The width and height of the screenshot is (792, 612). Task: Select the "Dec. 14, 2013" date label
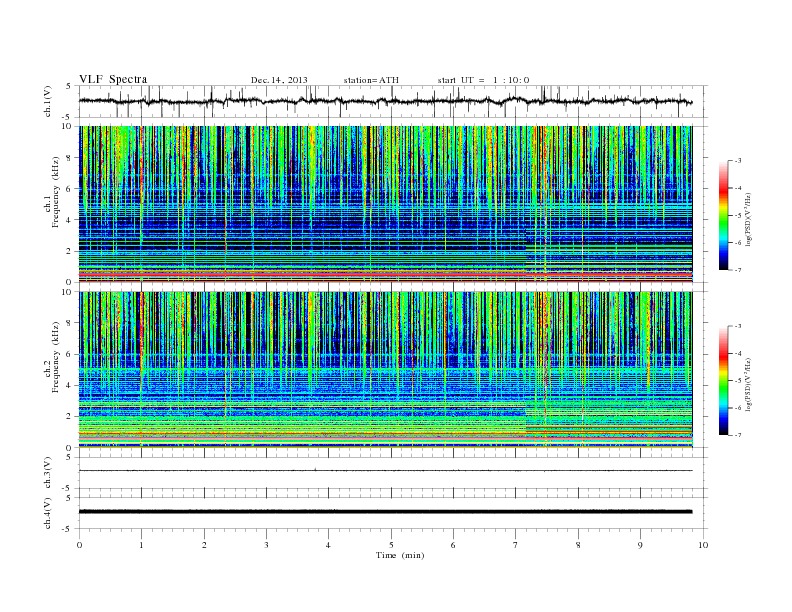pos(279,80)
